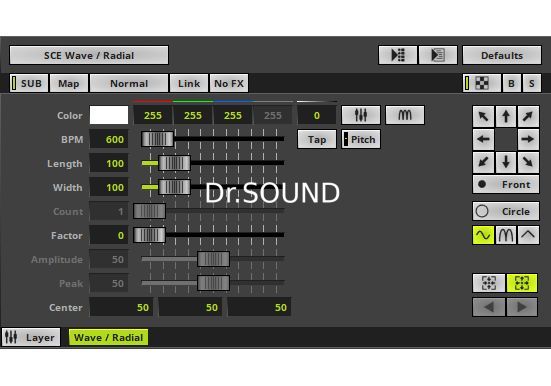Select the double-arch wave shape icon
This screenshot has height=386, width=551.
pyautogui.click(x=506, y=235)
